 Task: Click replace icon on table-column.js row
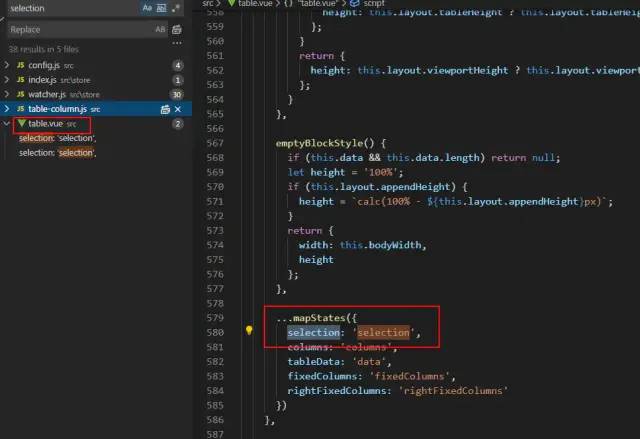point(164,108)
